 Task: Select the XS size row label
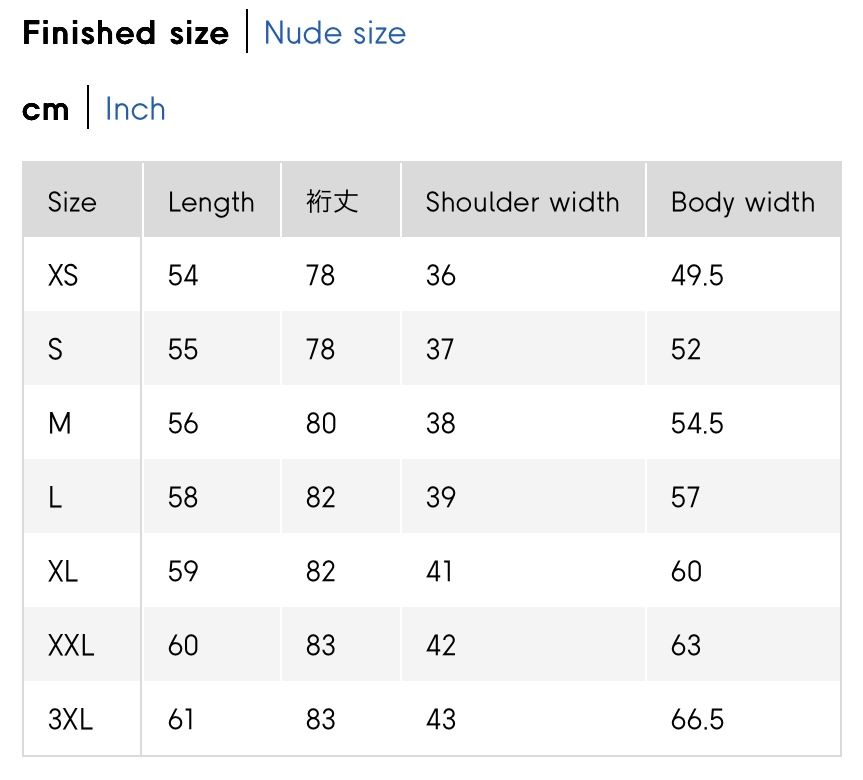[63, 275]
